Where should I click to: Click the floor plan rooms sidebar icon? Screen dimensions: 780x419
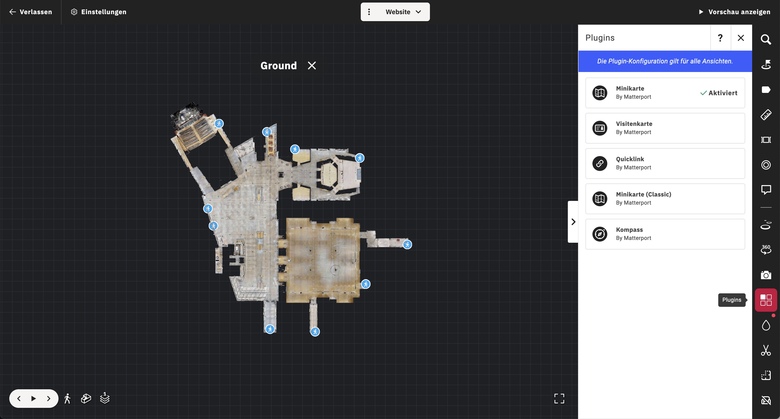[766, 375]
